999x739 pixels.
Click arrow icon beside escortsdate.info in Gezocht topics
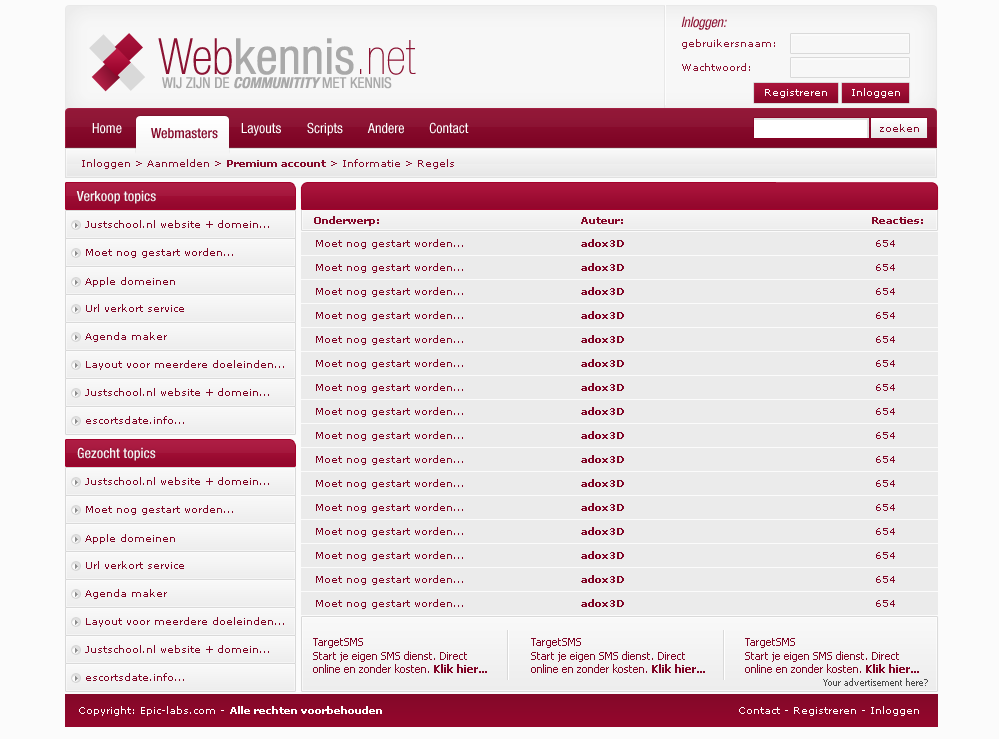tap(76, 678)
